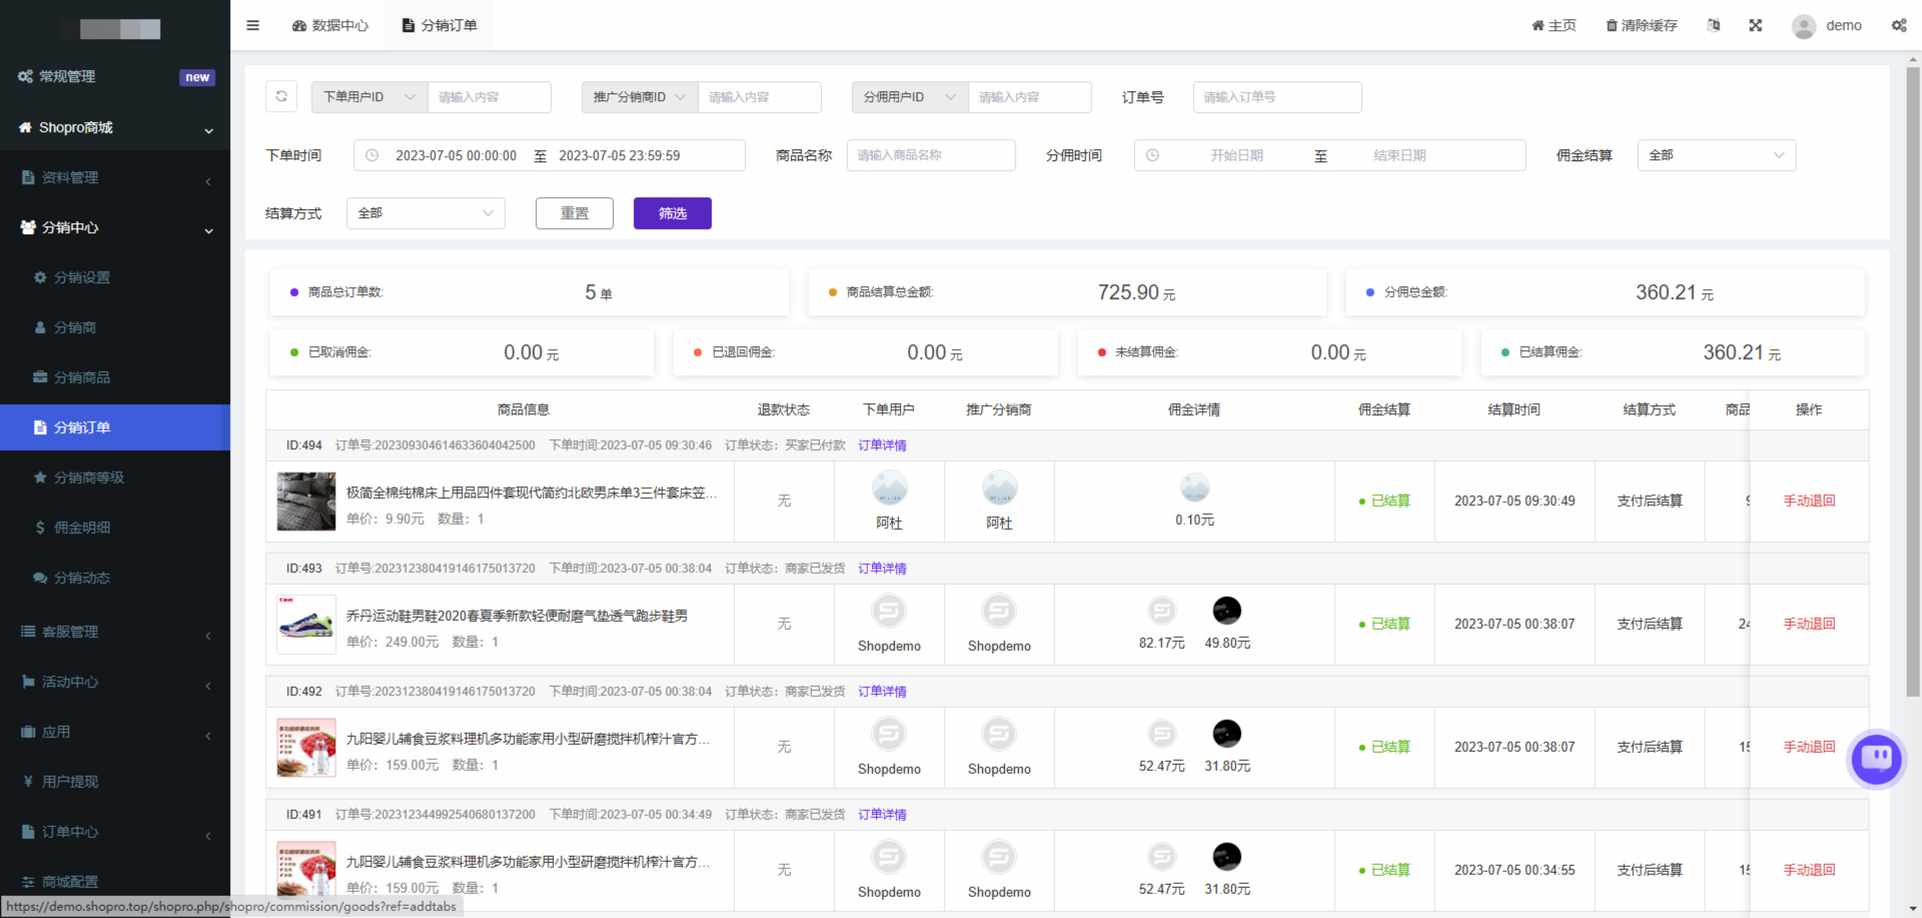
Task: Open bedding product thumbnail in order 494
Action: pyautogui.click(x=306, y=501)
